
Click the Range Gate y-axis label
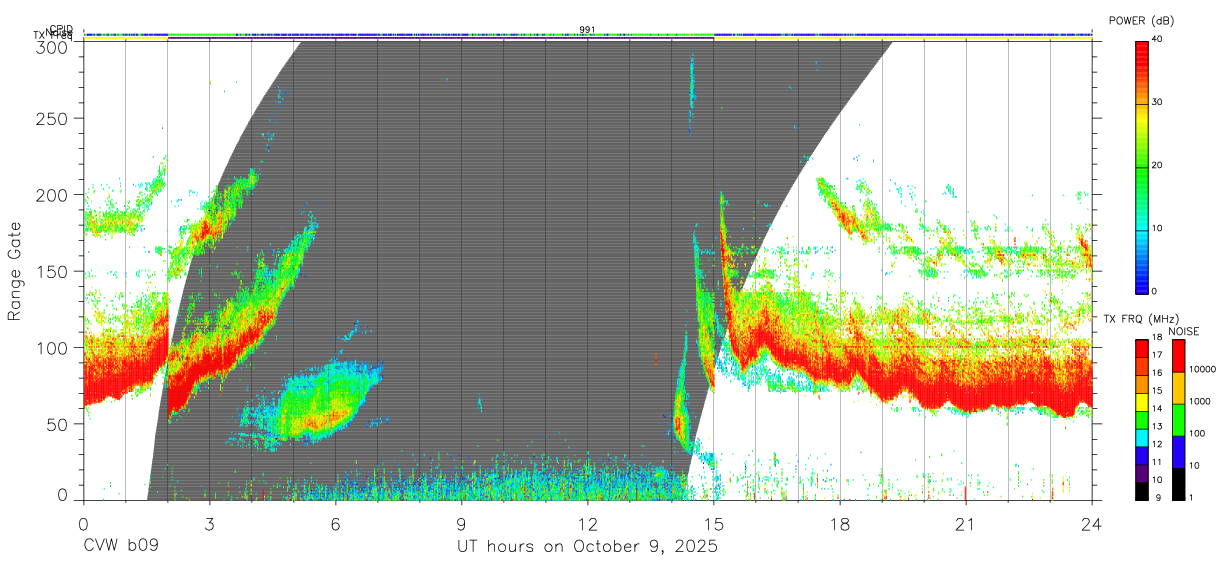[15, 271]
